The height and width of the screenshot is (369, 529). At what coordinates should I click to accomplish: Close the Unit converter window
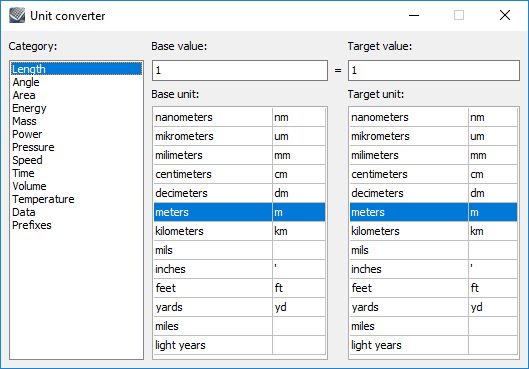505,15
